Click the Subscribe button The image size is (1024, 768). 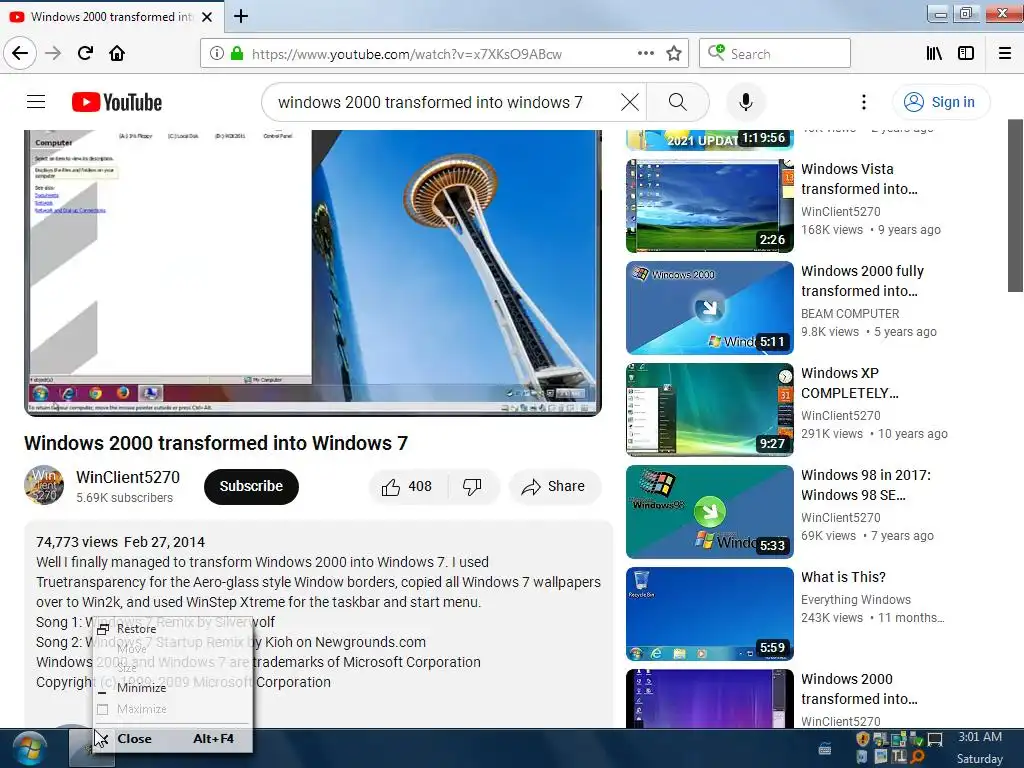click(251, 487)
